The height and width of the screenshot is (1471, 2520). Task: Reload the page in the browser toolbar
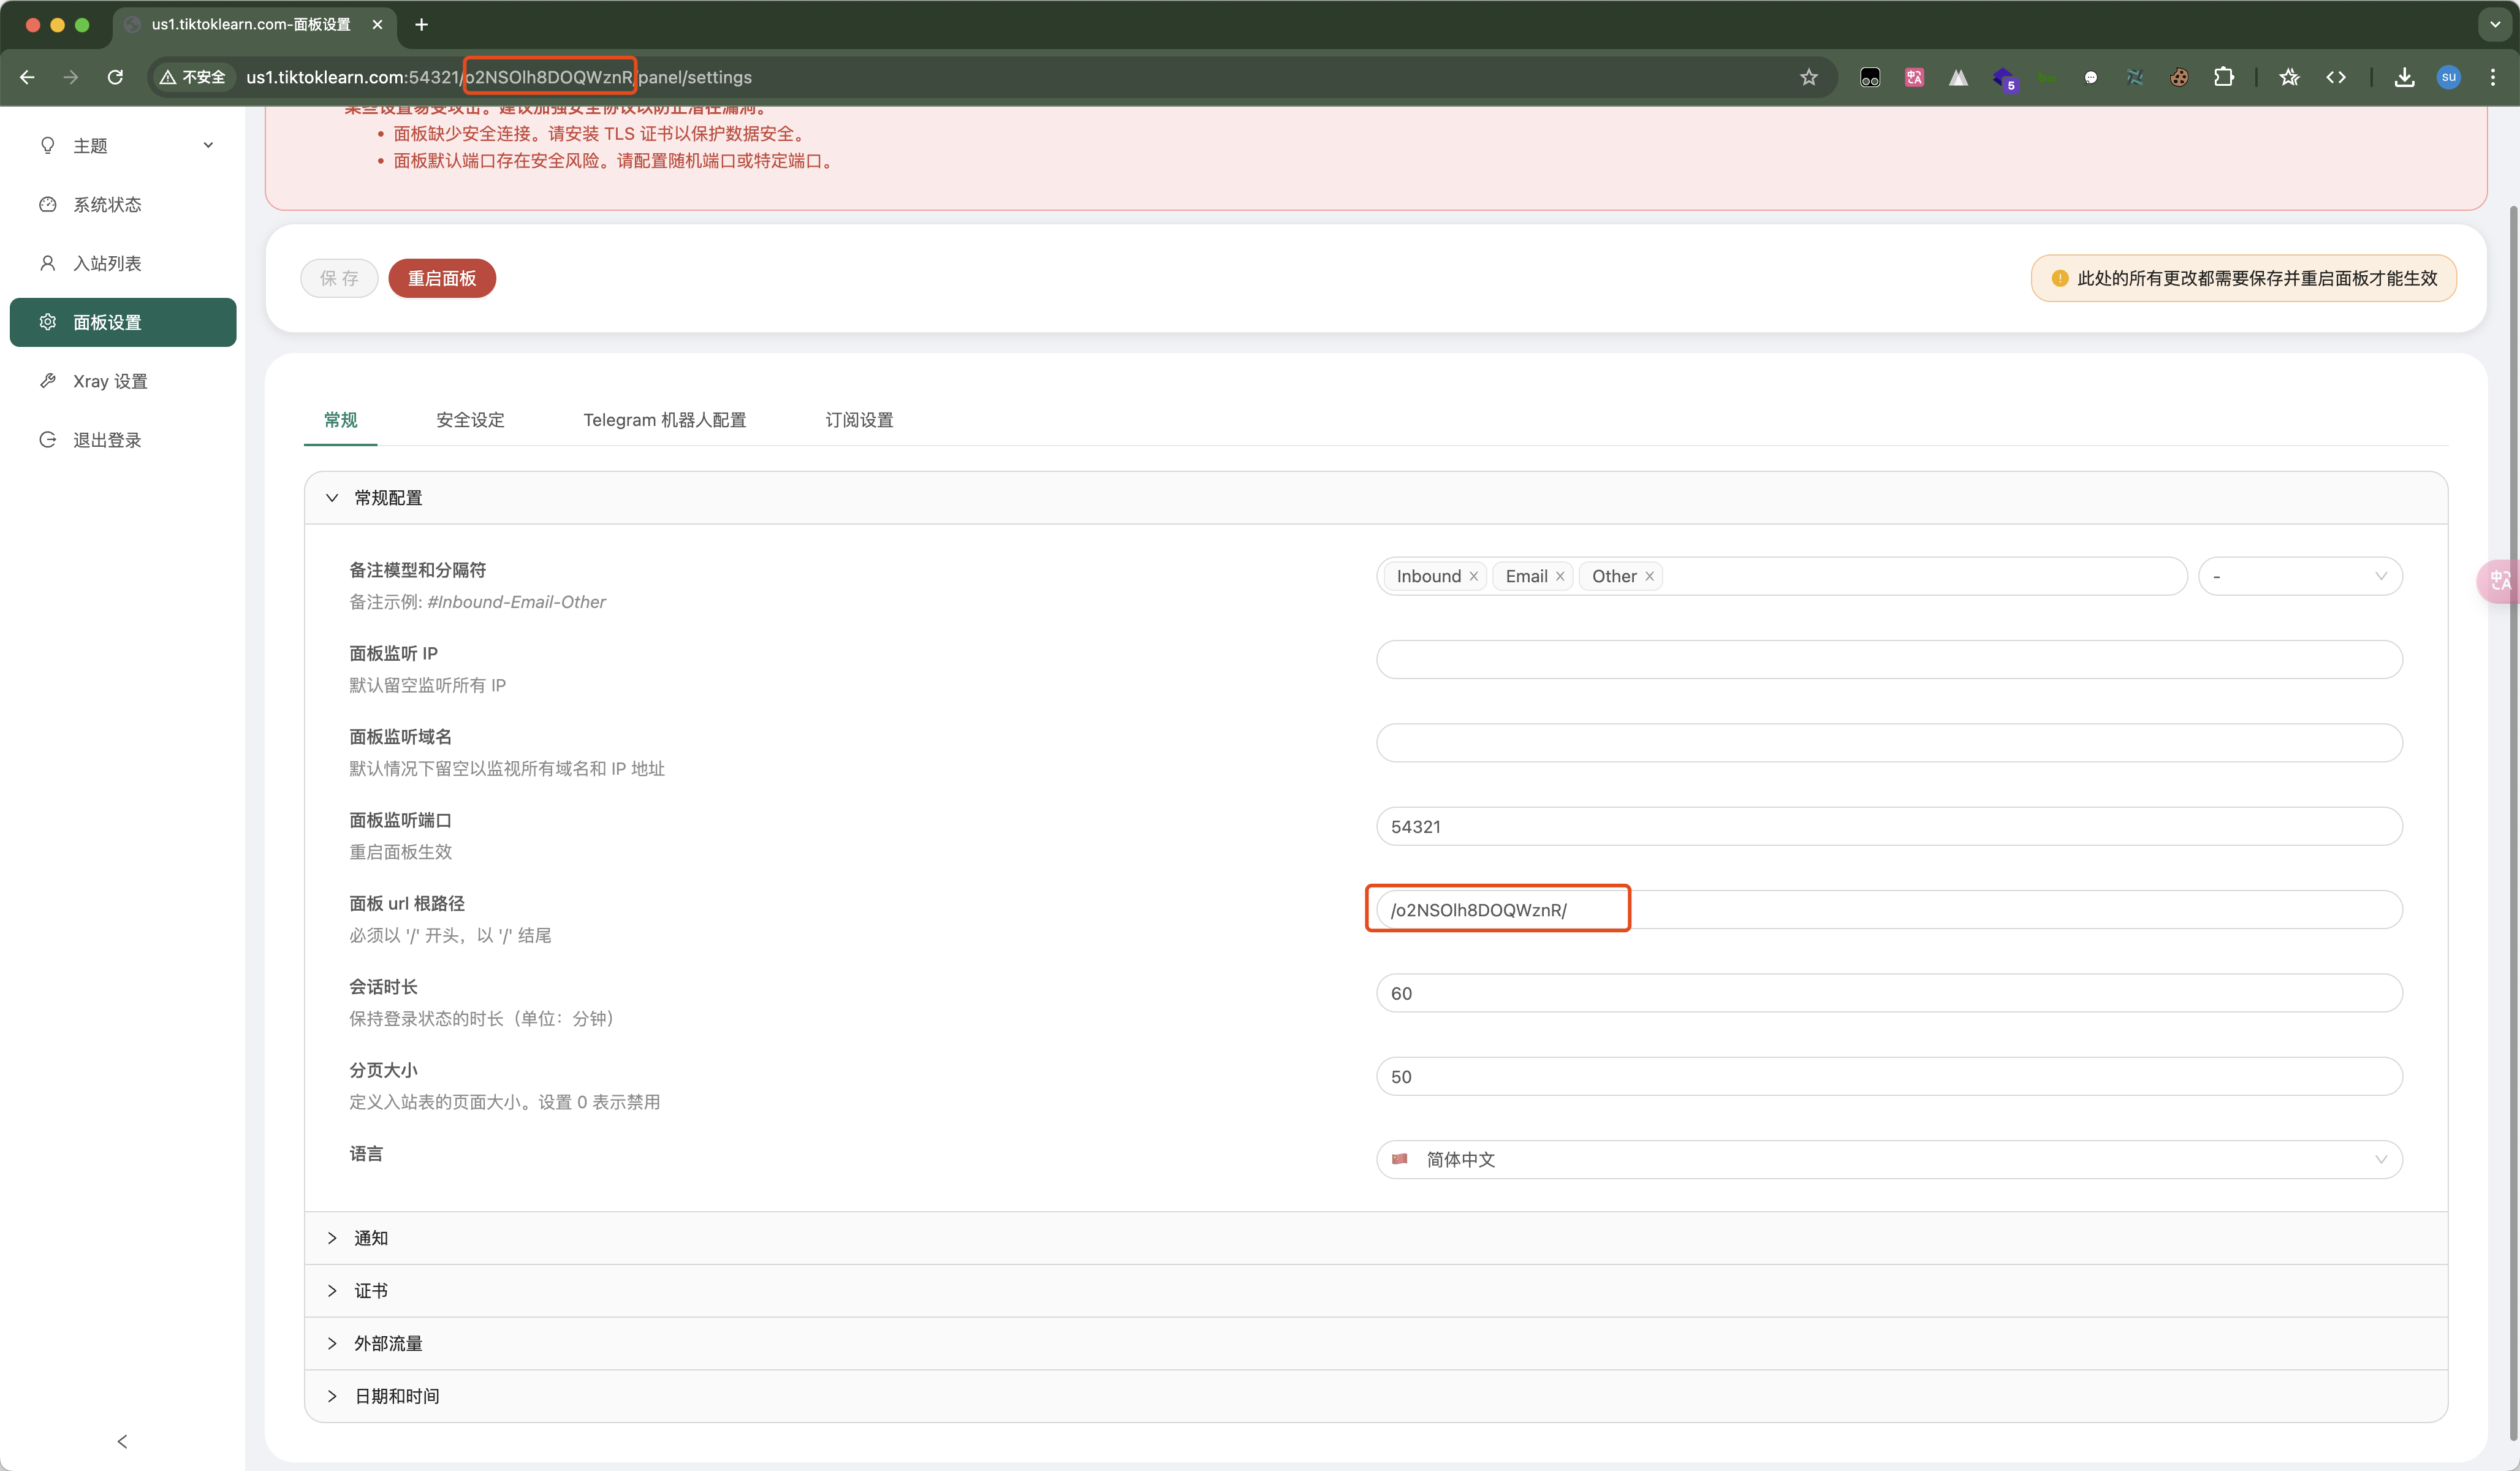(115, 77)
